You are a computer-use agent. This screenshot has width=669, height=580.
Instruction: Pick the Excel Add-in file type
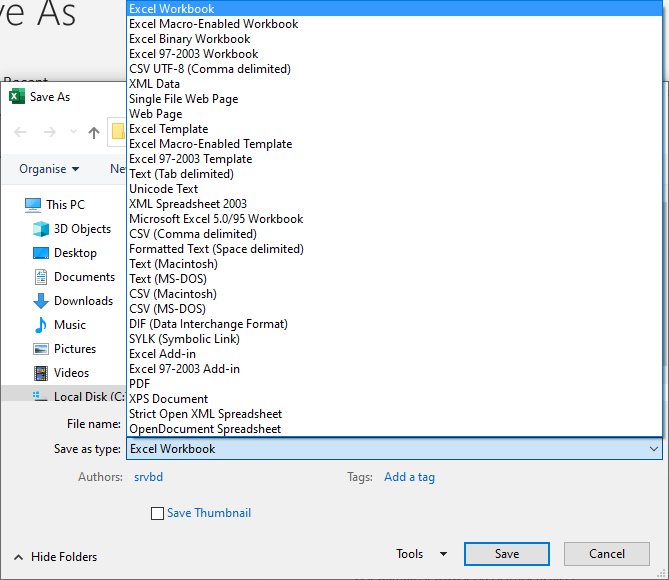(x=395, y=354)
